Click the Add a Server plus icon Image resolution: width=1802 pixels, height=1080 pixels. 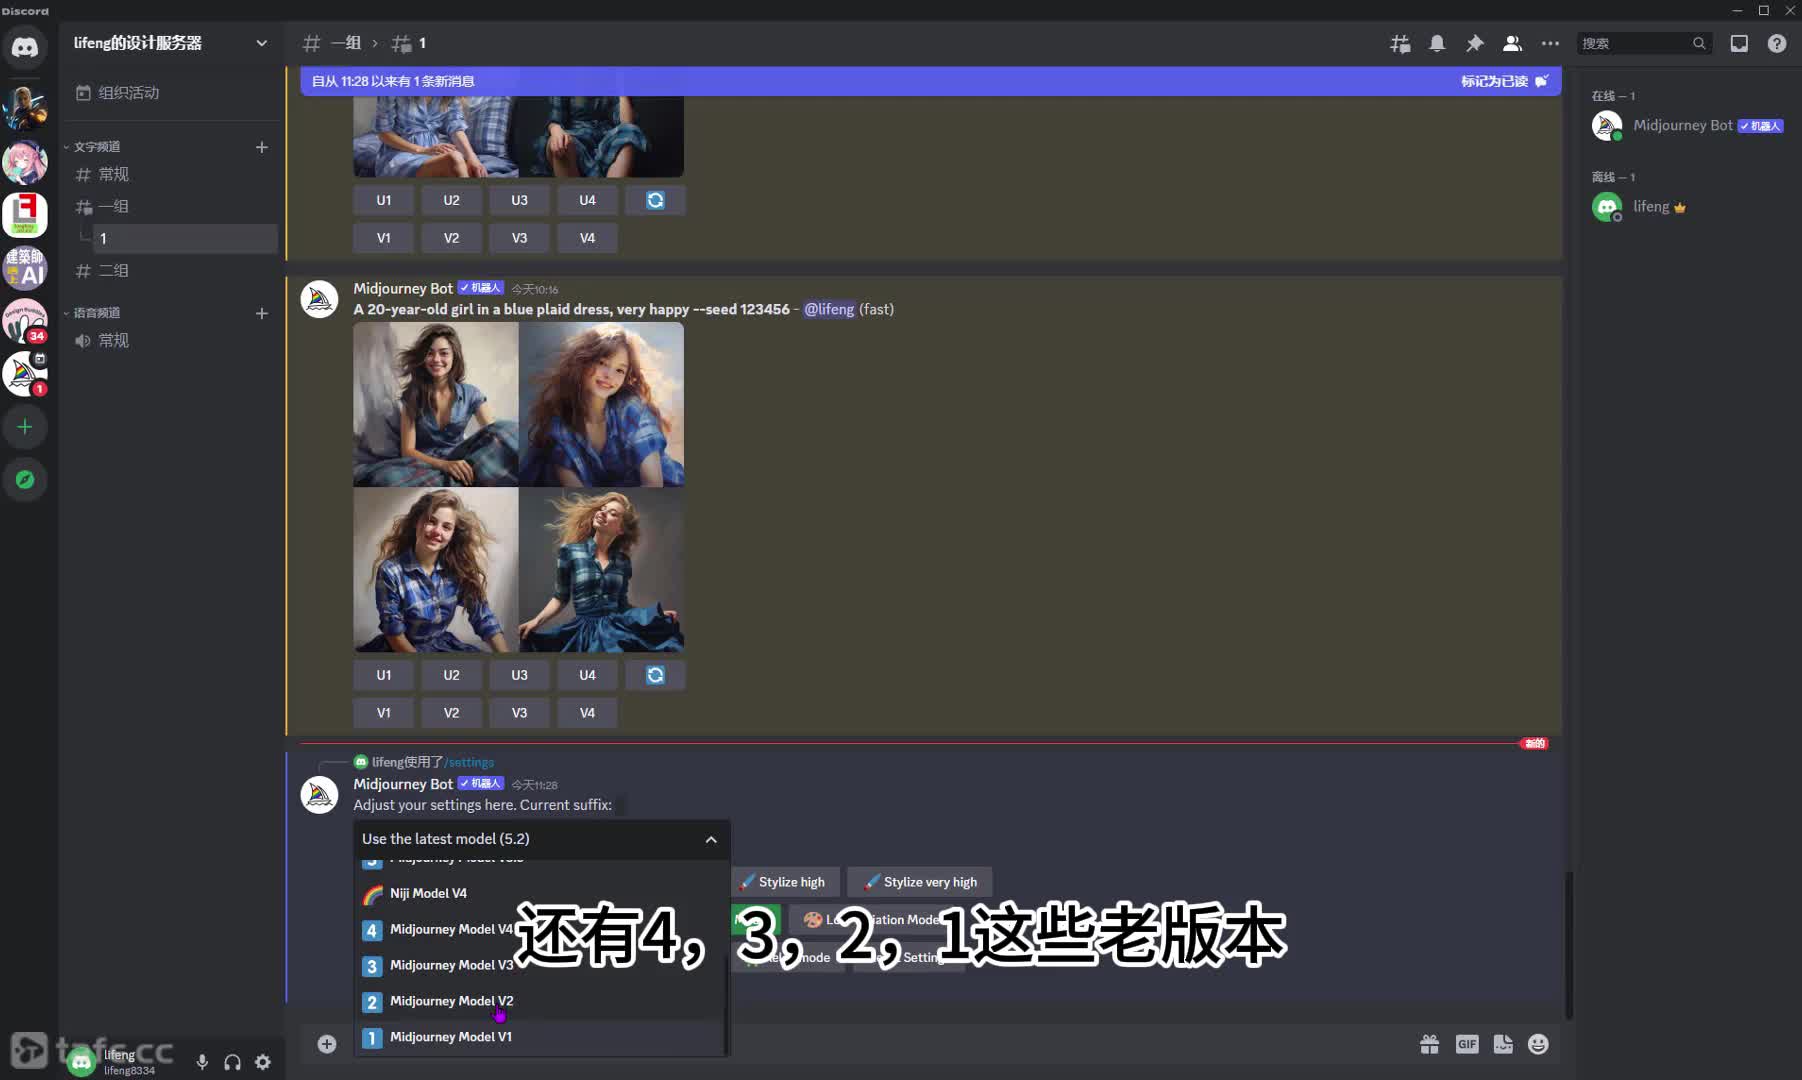click(x=25, y=427)
